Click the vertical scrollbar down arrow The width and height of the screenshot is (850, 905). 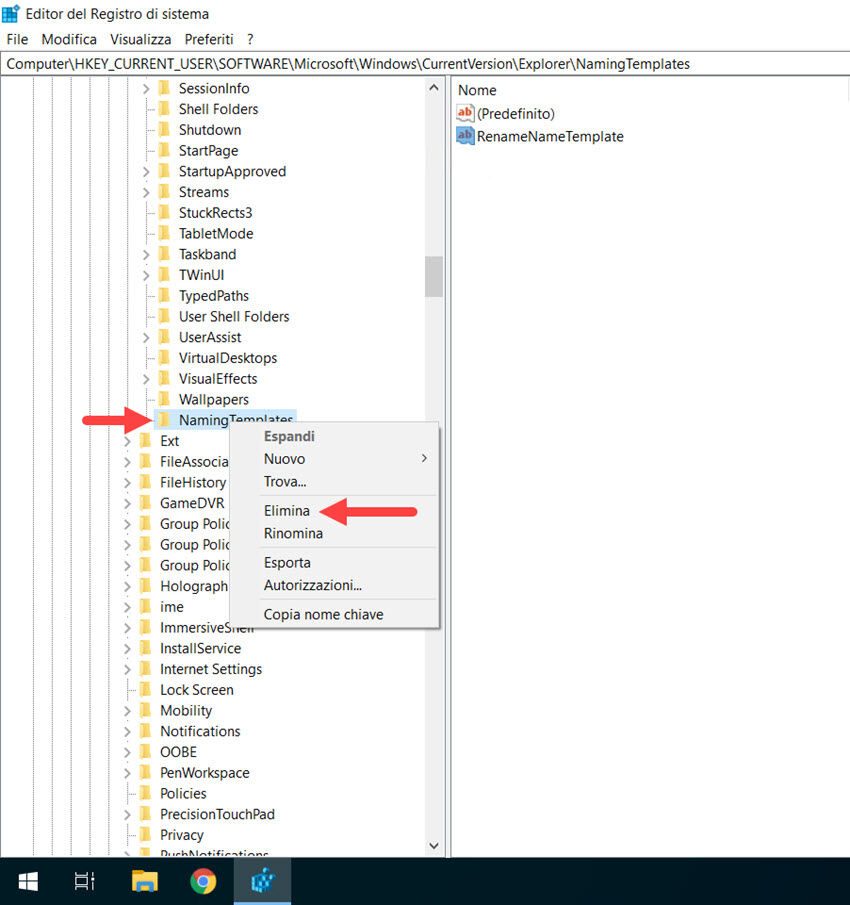coord(434,845)
